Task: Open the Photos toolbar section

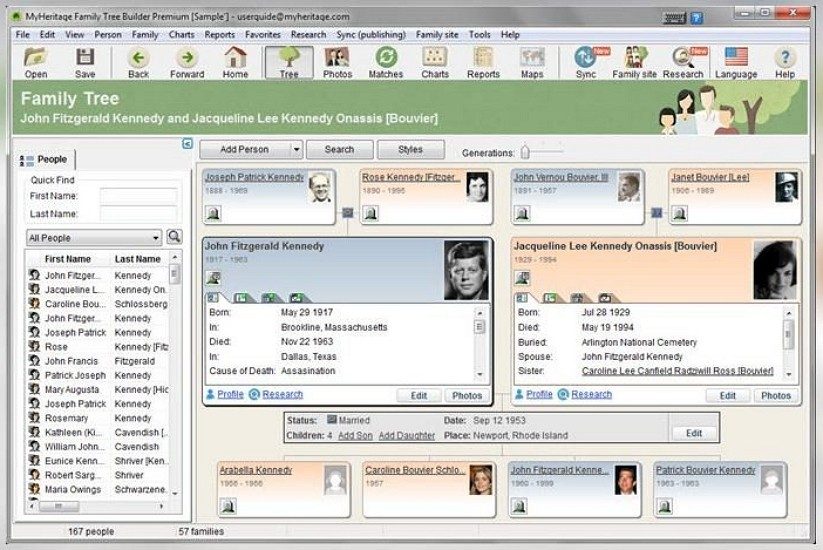Action: tap(337, 62)
